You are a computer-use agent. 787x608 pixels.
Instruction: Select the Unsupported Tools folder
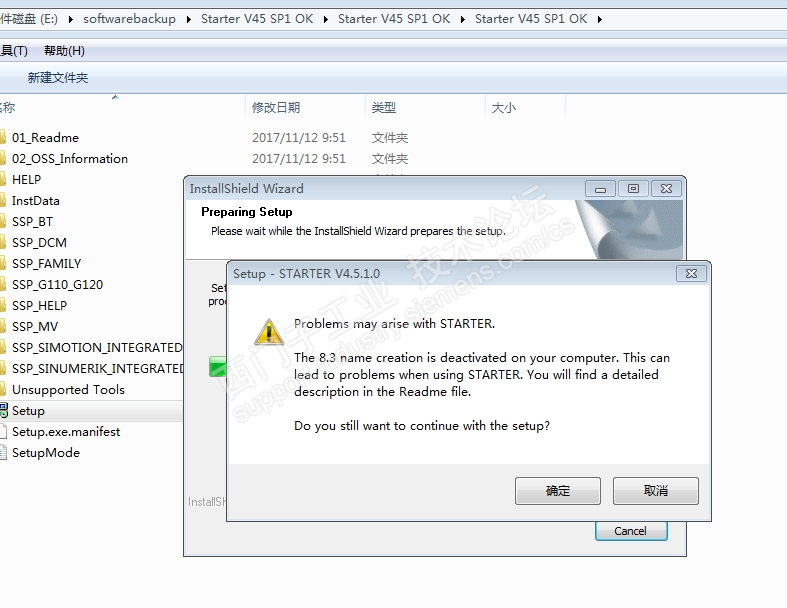[68, 390]
